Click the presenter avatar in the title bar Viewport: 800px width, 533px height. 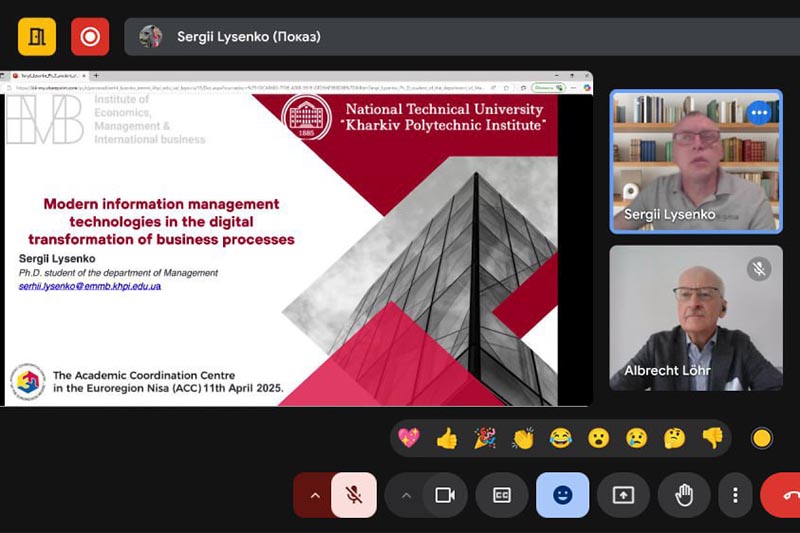(x=151, y=37)
